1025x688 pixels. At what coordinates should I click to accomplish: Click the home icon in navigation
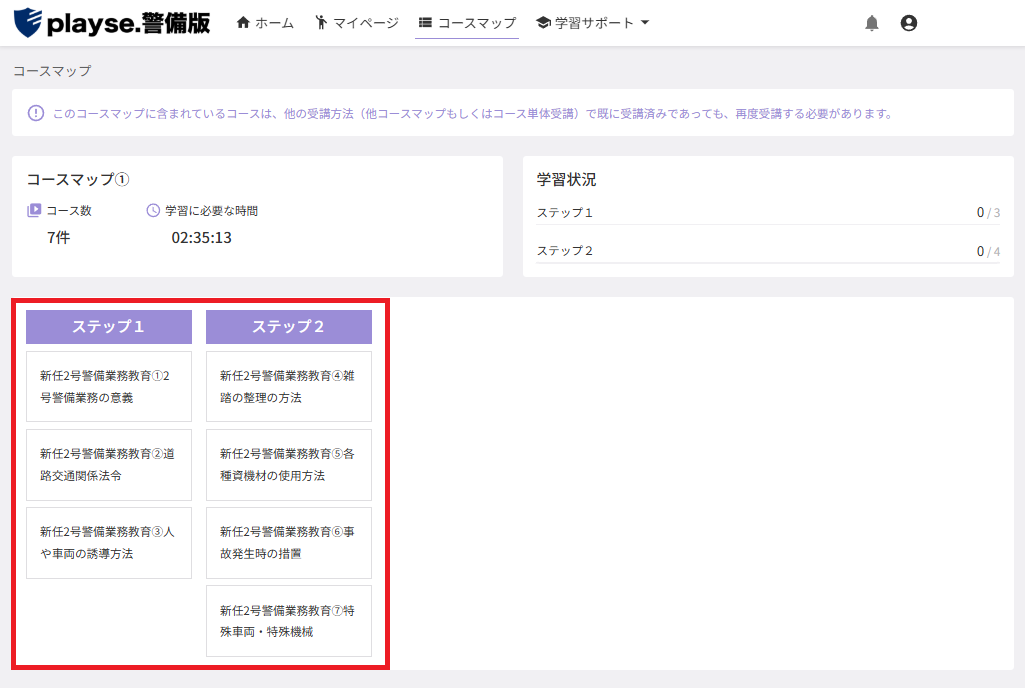tap(243, 22)
